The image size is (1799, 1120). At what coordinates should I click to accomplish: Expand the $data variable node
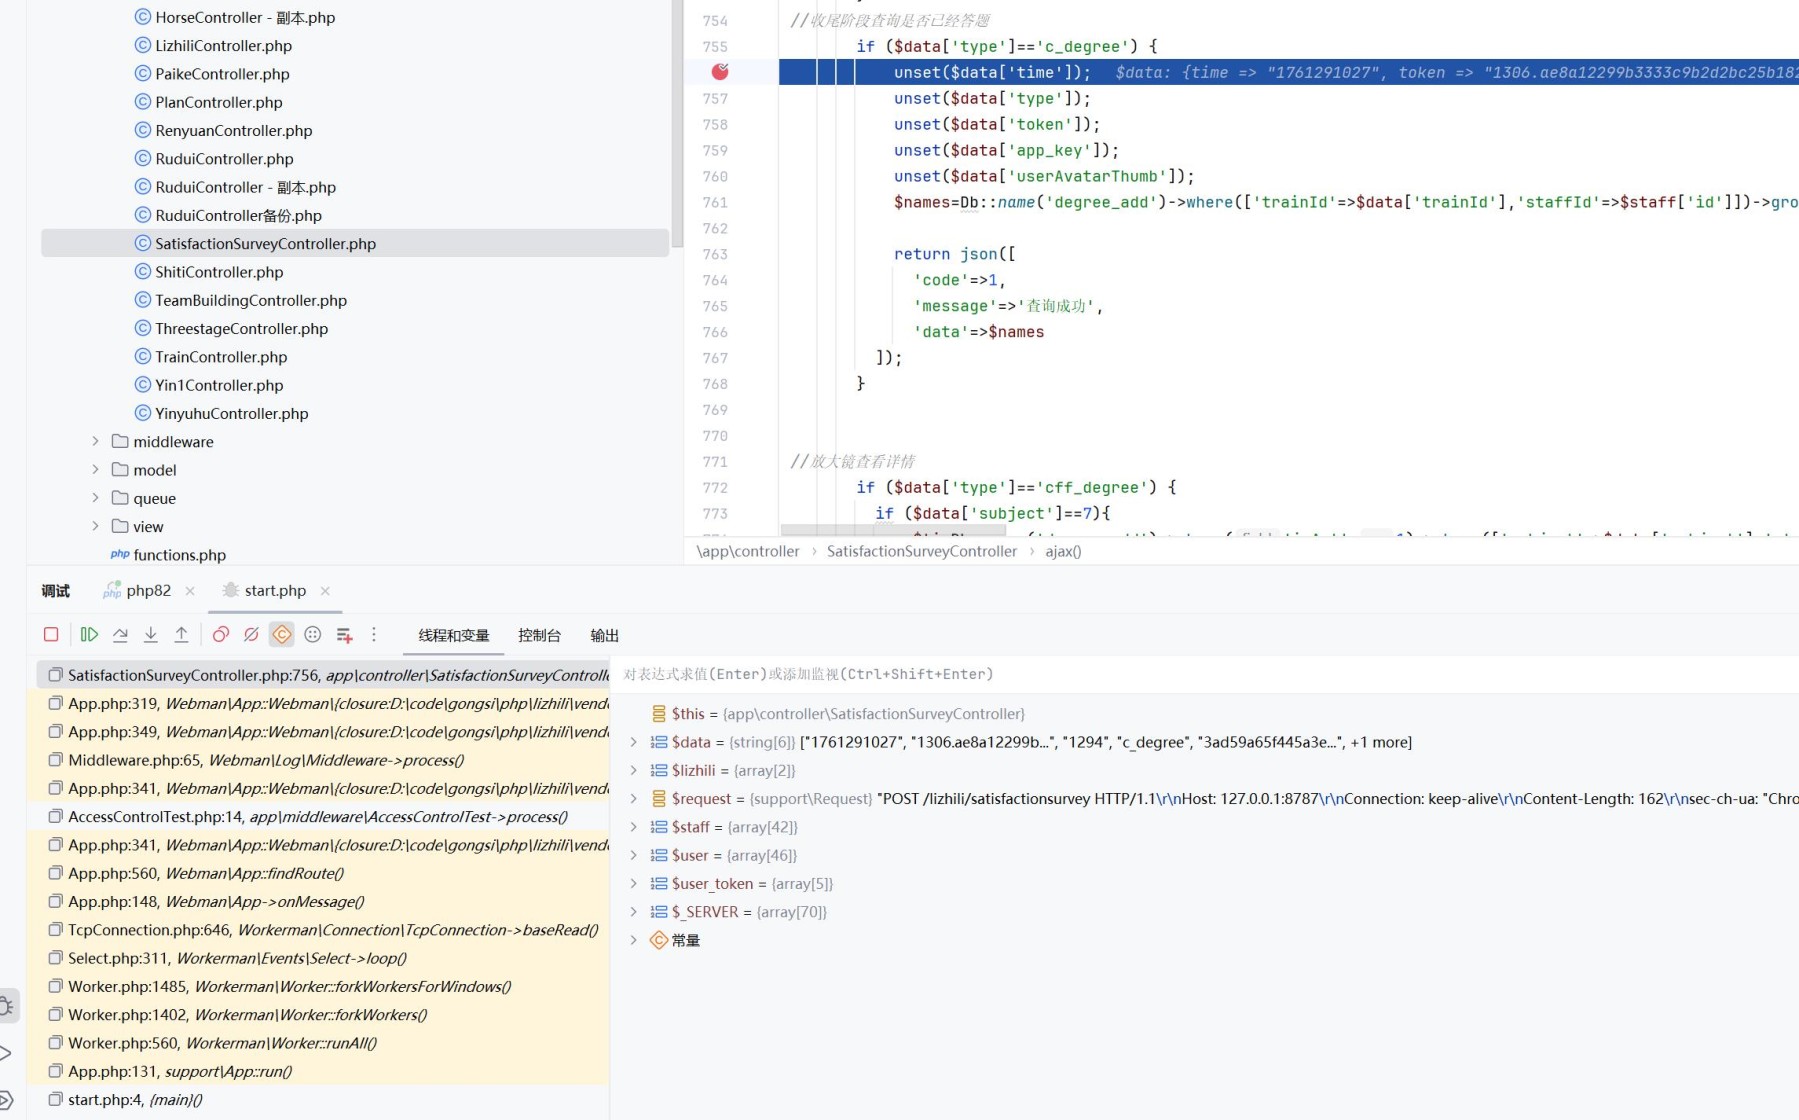pos(633,742)
